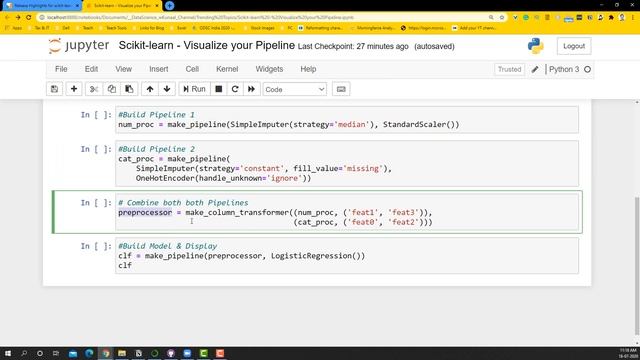Open a new browser tab with plus button
Viewport: 640px width, 360px height.
click(170, 6)
